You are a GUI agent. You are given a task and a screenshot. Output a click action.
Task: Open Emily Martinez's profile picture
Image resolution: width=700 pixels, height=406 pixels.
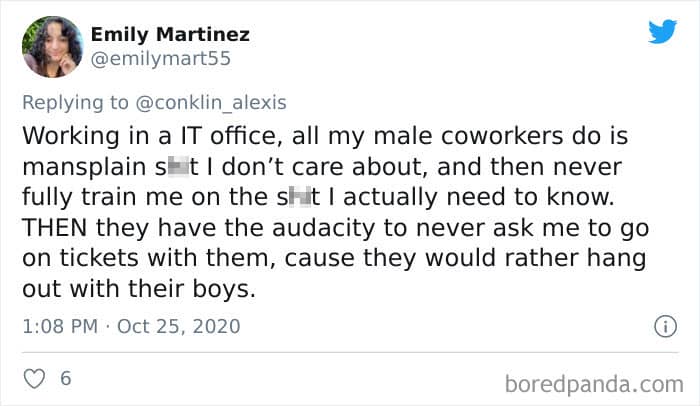(x=52, y=46)
